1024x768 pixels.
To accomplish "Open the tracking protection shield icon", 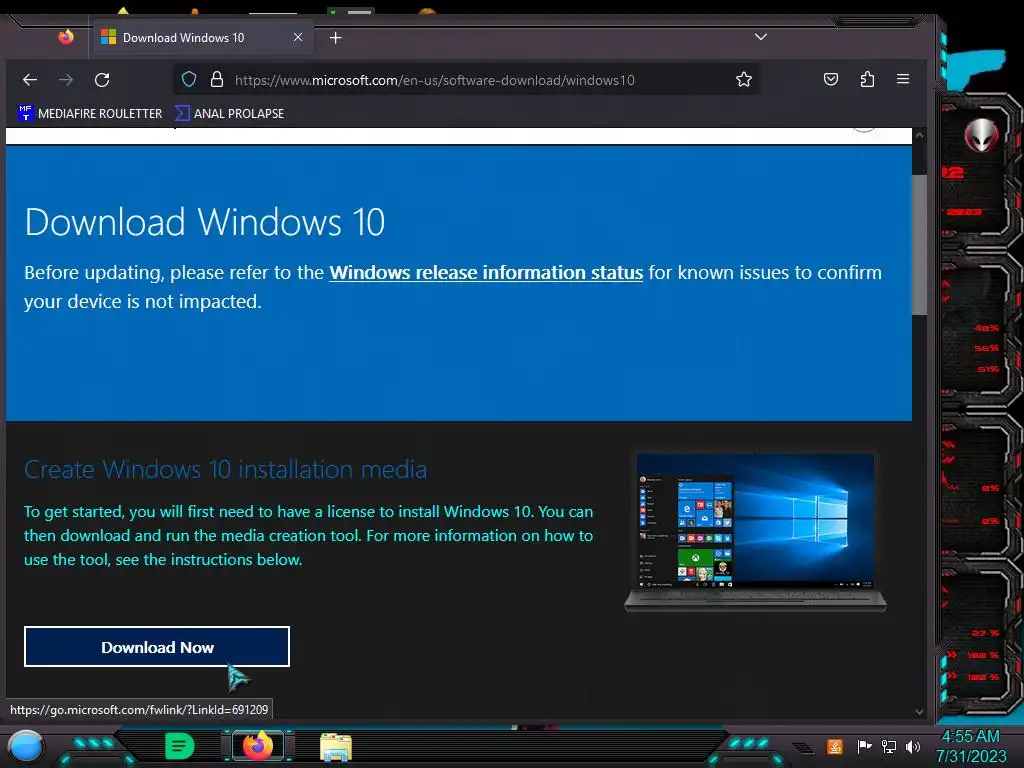I will pos(189,80).
